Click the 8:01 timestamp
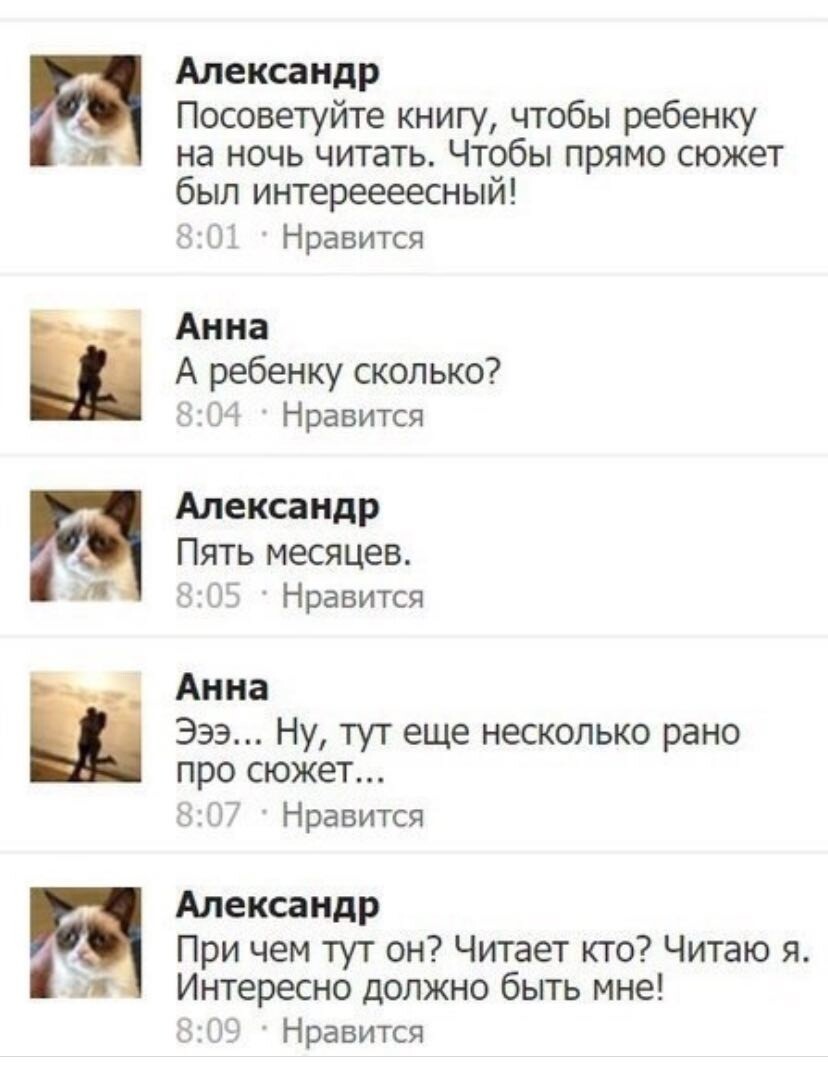The width and height of the screenshot is (828, 1070). [208, 237]
